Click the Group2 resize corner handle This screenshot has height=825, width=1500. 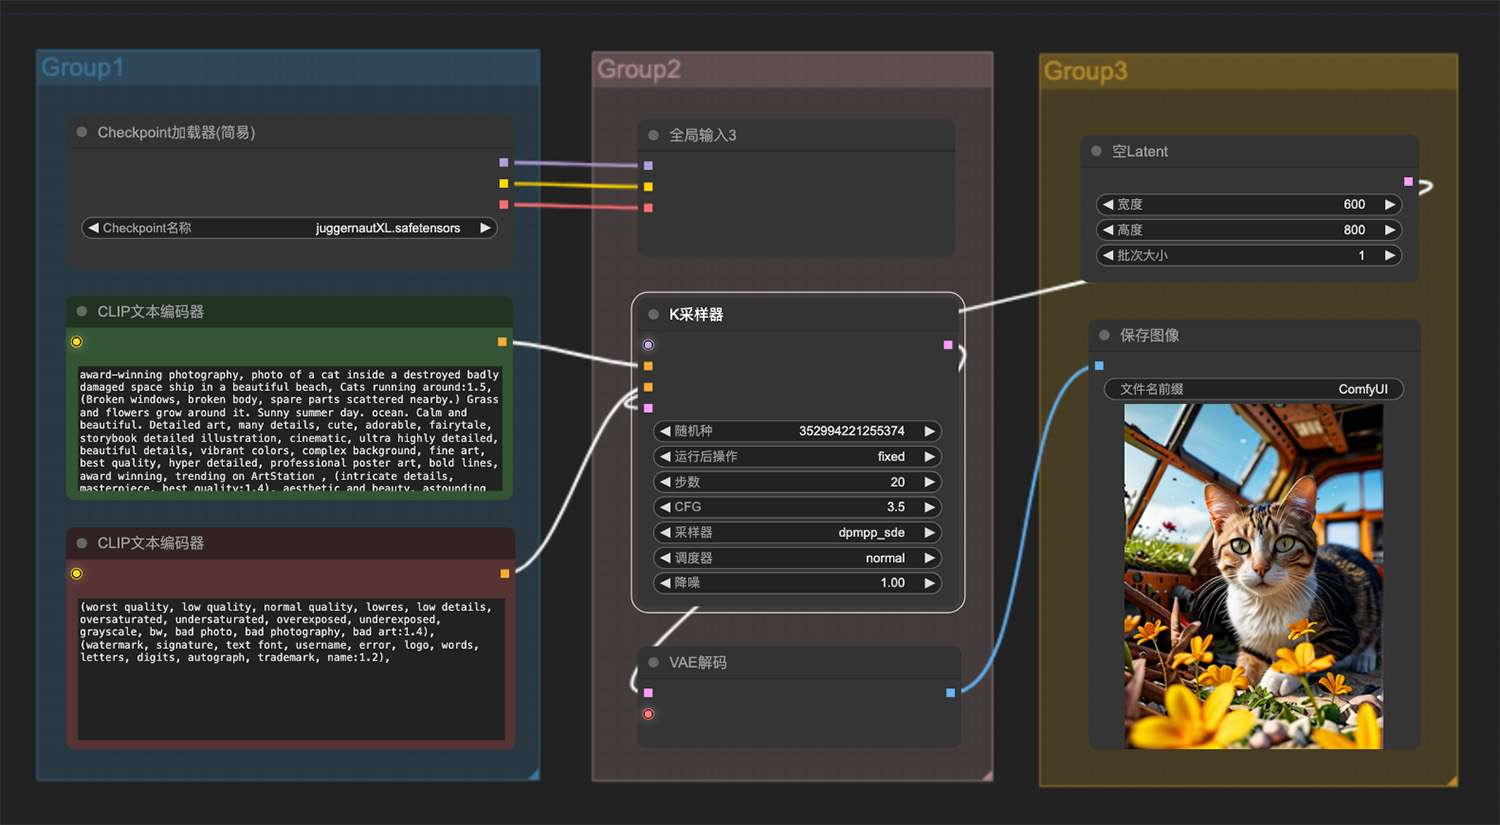pos(988,776)
